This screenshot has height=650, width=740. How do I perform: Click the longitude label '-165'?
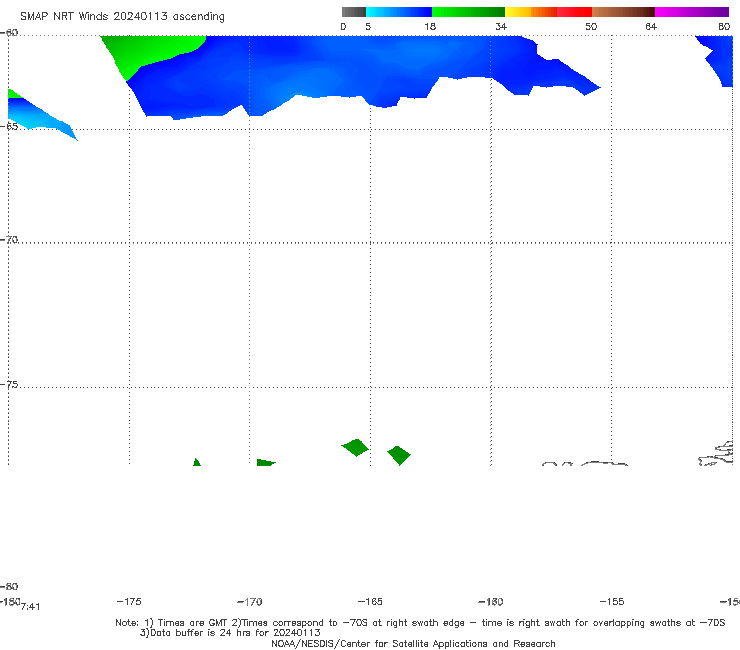pos(370,601)
